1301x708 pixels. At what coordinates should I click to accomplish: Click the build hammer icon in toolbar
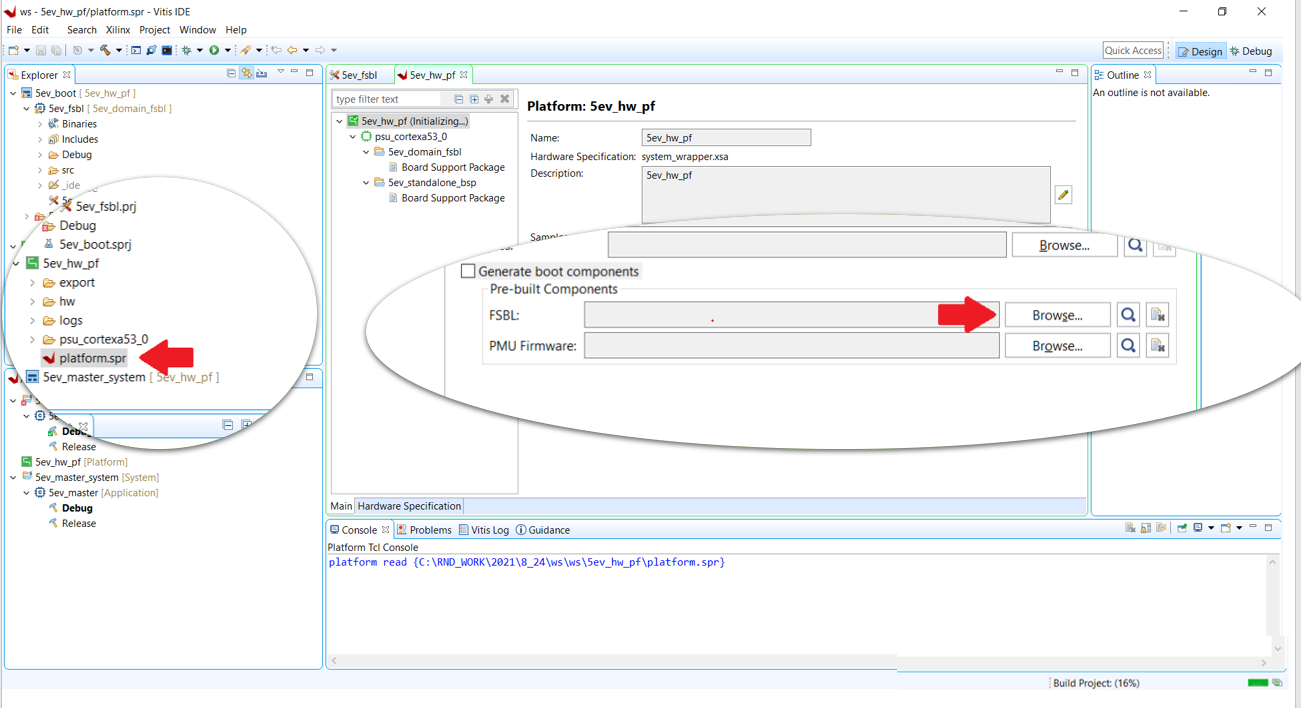pos(104,50)
